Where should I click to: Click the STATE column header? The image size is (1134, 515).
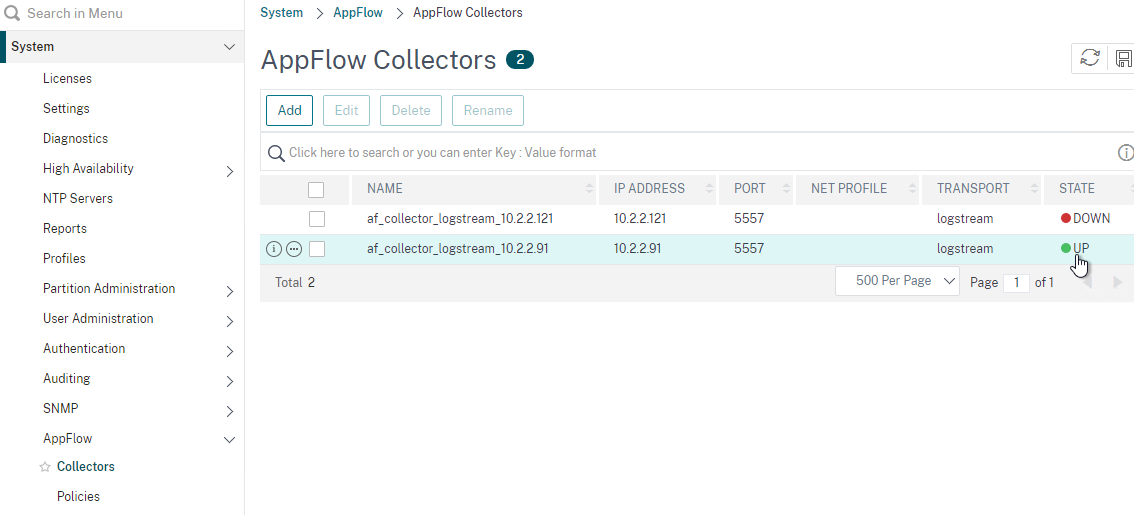[x=1077, y=189]
